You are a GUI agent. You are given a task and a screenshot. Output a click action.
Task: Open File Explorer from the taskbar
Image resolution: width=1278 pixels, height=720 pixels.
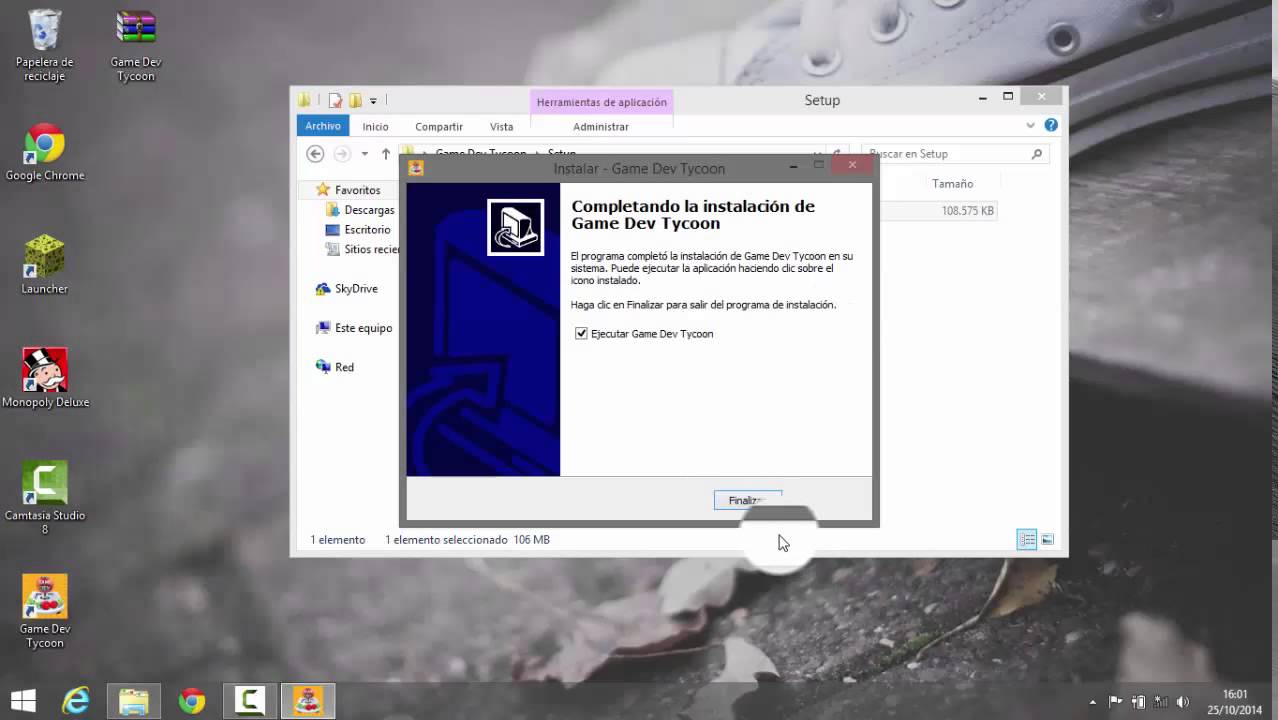click(x=134, y=701)
